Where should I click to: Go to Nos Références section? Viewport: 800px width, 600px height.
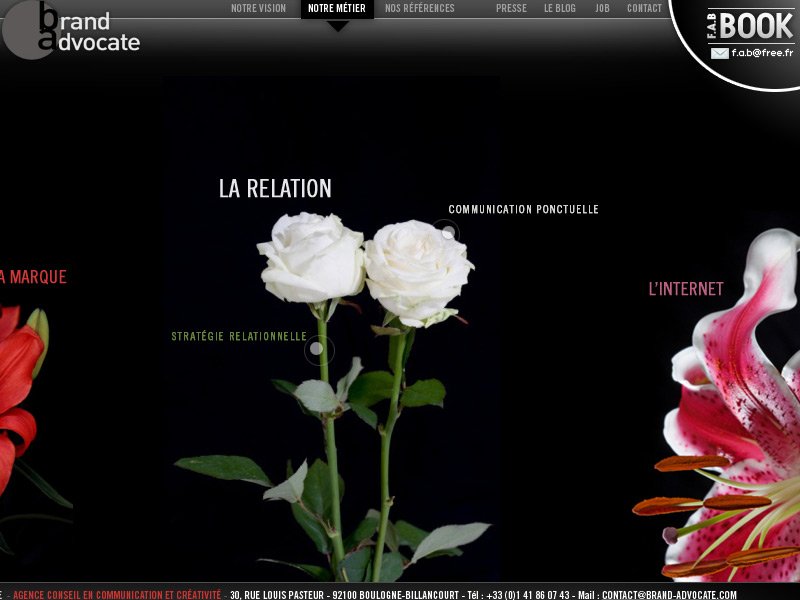click(x=419, y=8)
